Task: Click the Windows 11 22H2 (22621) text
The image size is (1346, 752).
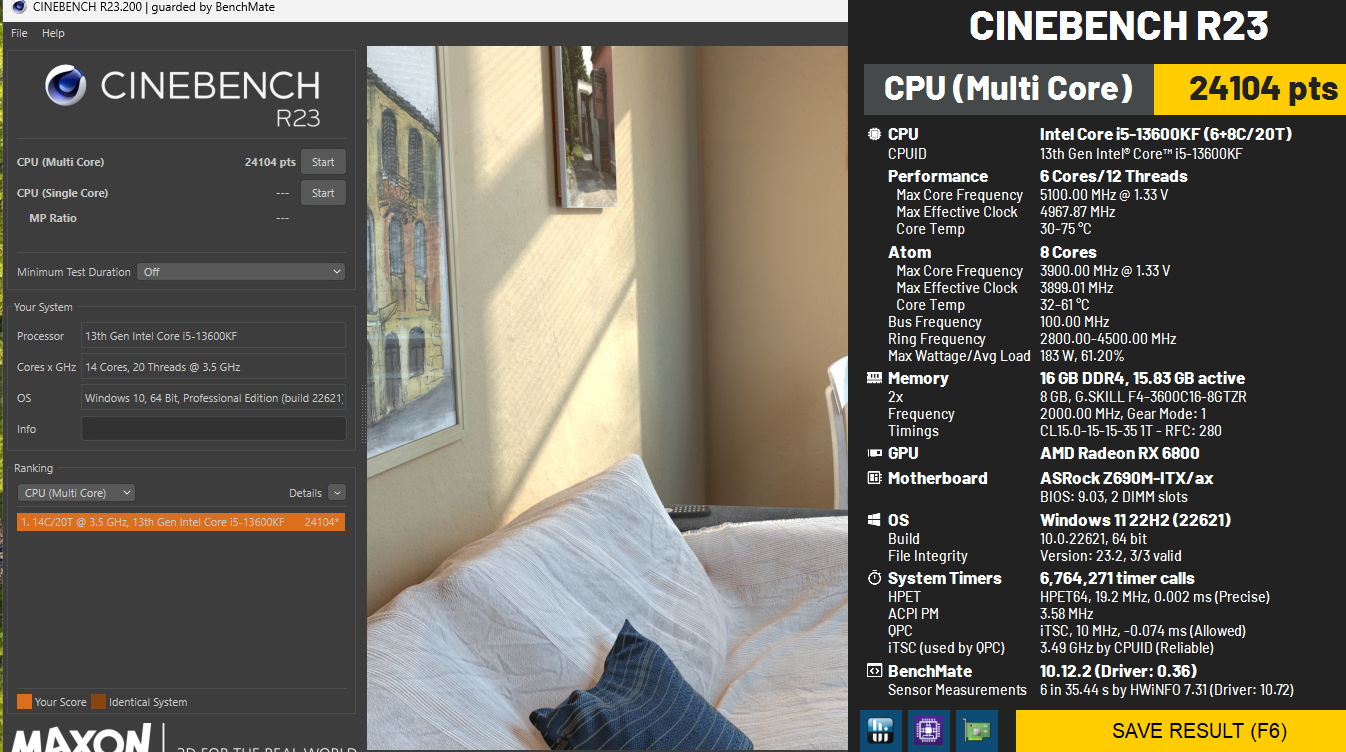Action: click(x=1136, y=520)
